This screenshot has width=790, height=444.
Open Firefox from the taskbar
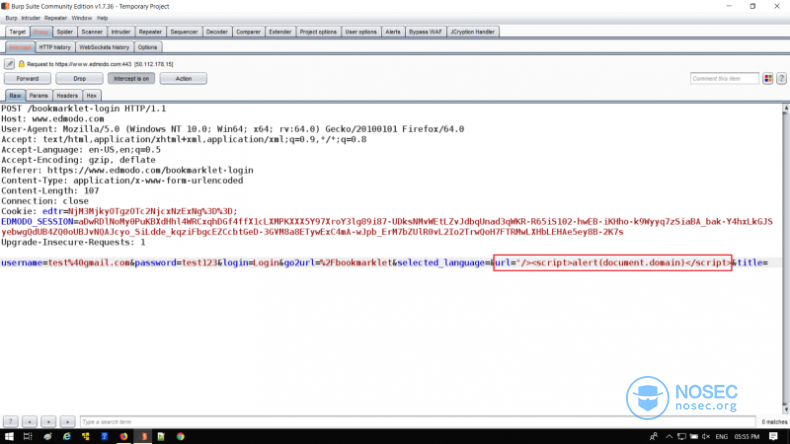click(x=123, y=436)
